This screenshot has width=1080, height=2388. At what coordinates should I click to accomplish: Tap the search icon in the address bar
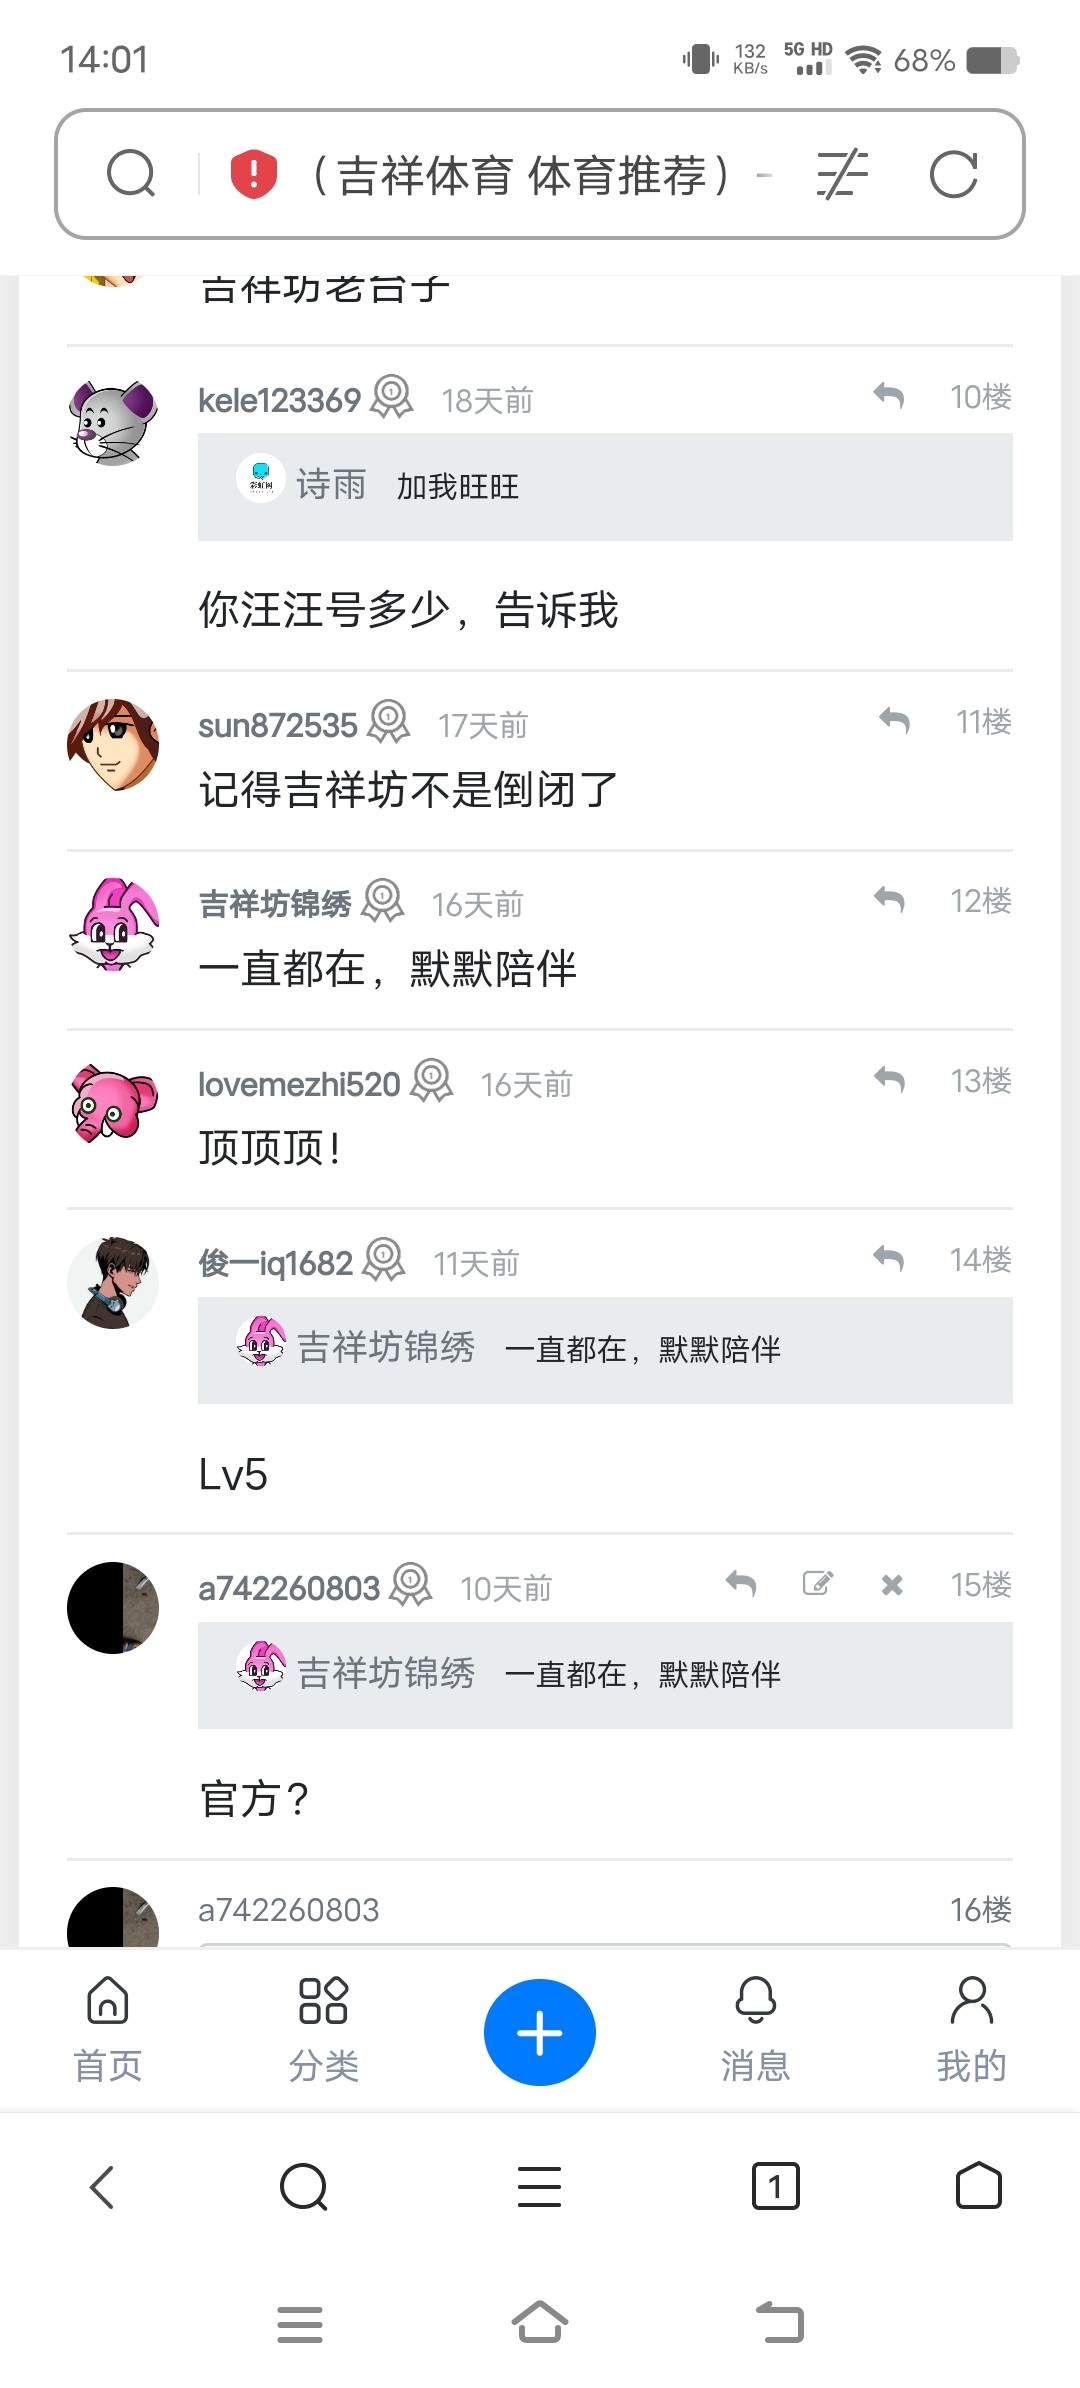pos(131,174)
